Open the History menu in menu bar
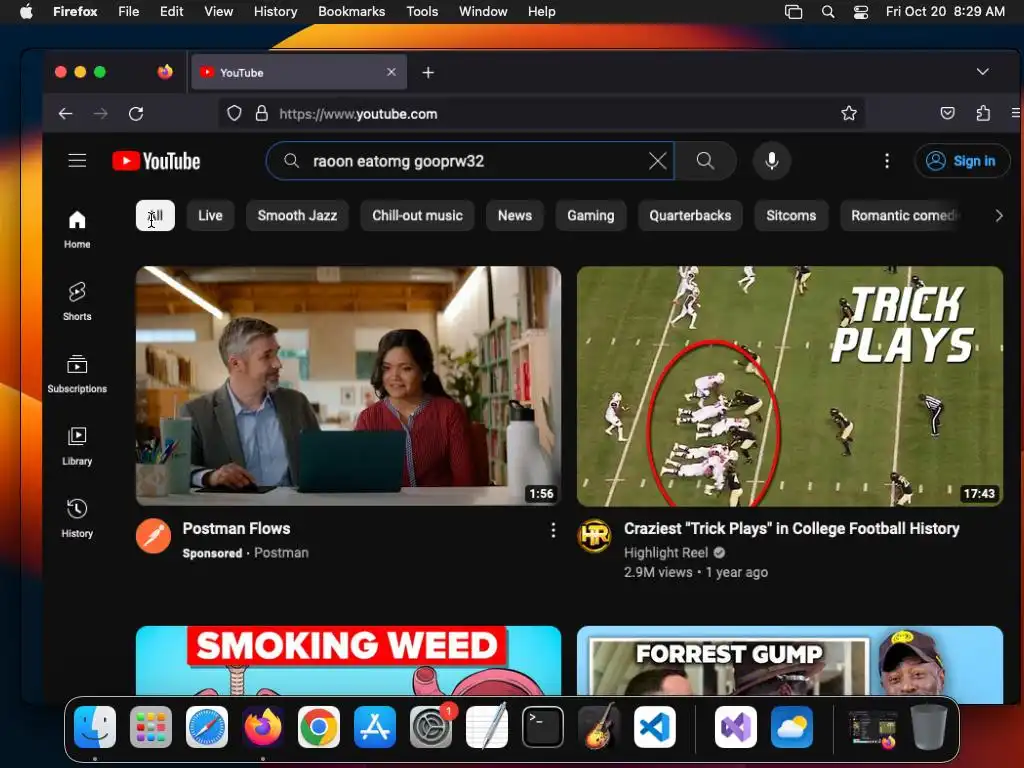1024x768 pixels. tap(276, 12)
